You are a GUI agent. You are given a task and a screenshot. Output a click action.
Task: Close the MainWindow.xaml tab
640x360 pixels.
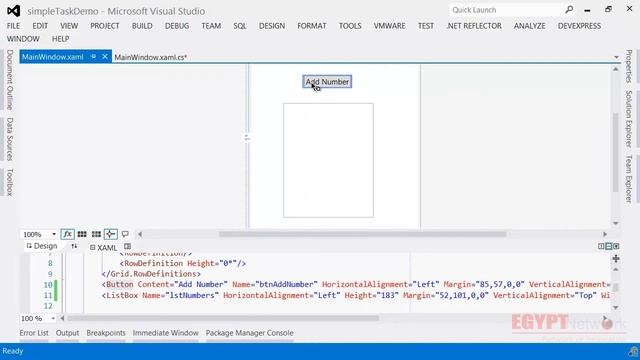(x=105, y=57)
